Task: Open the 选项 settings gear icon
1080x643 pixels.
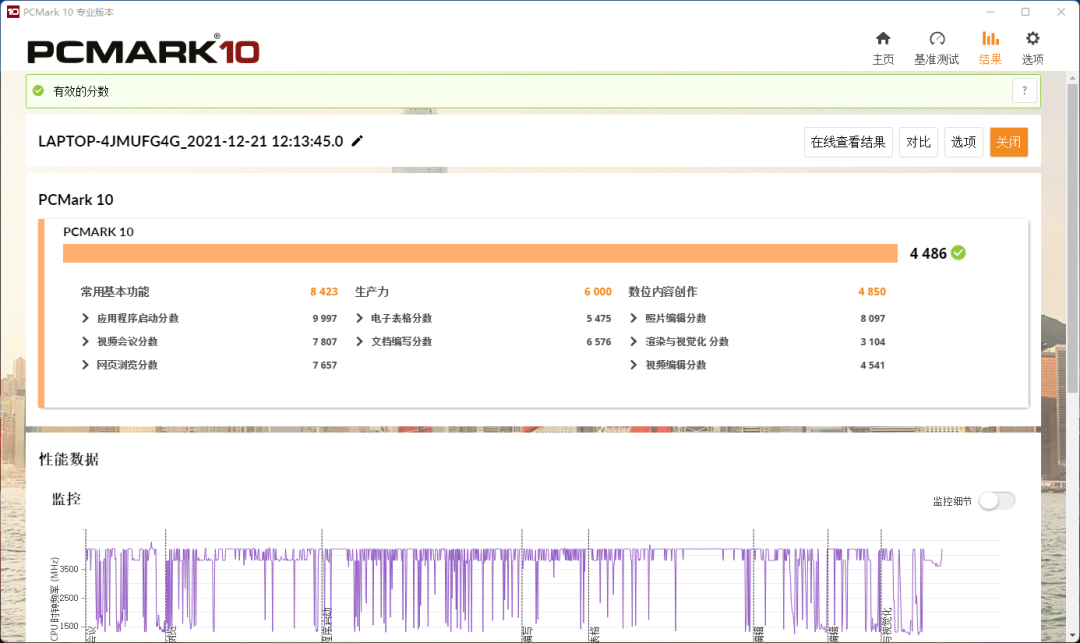Action: (1032, 39)
